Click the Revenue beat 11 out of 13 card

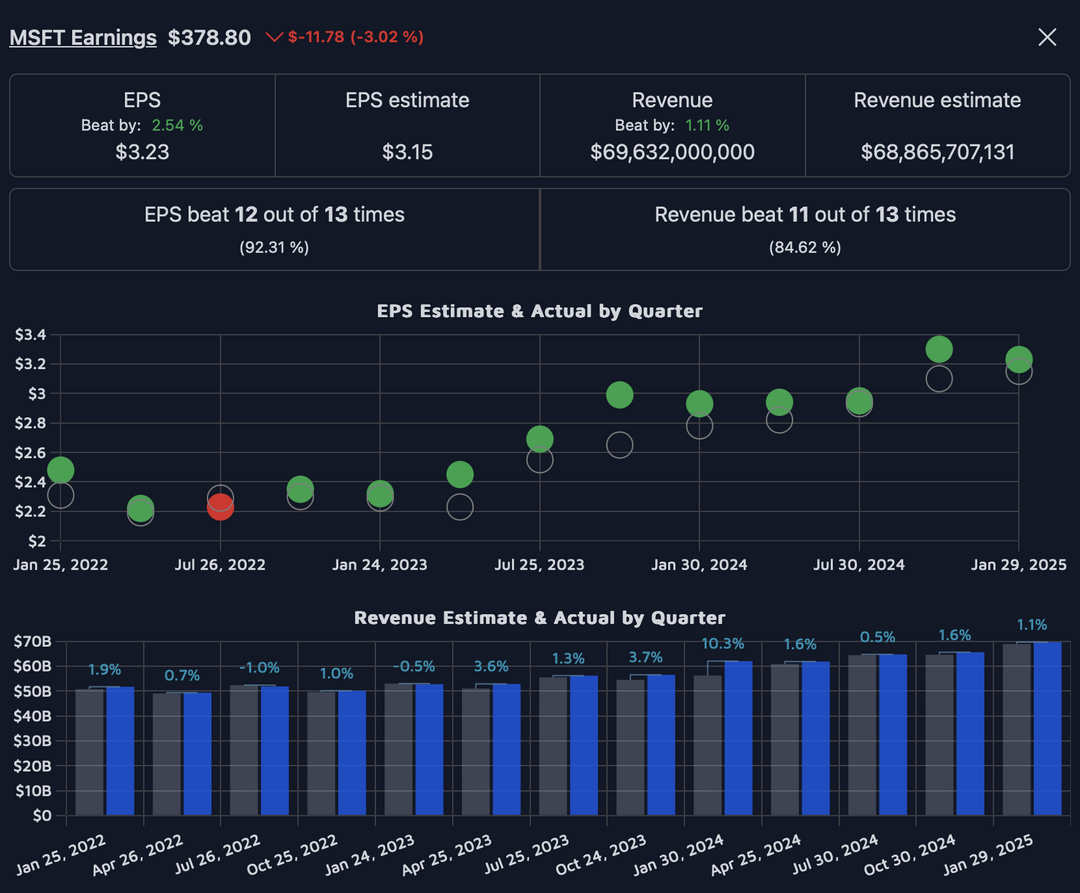(805, 230)
